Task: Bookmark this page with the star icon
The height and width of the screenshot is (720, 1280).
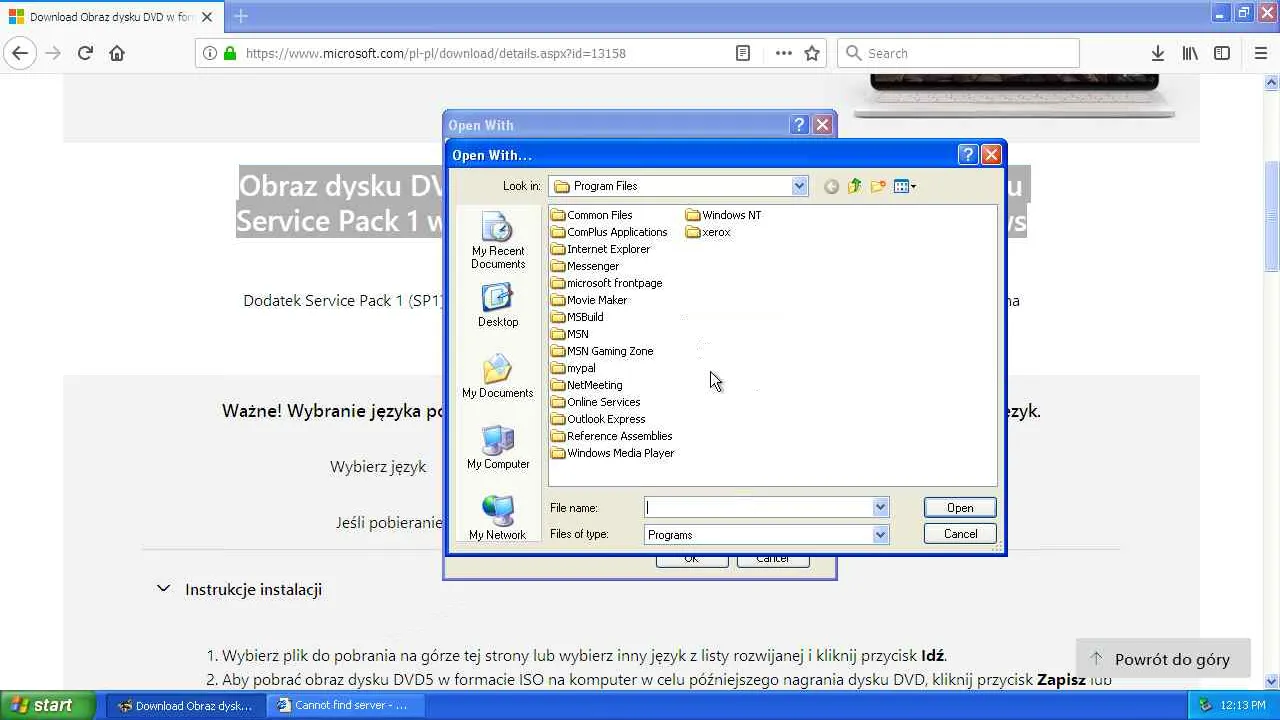Action: coord(812,53)
